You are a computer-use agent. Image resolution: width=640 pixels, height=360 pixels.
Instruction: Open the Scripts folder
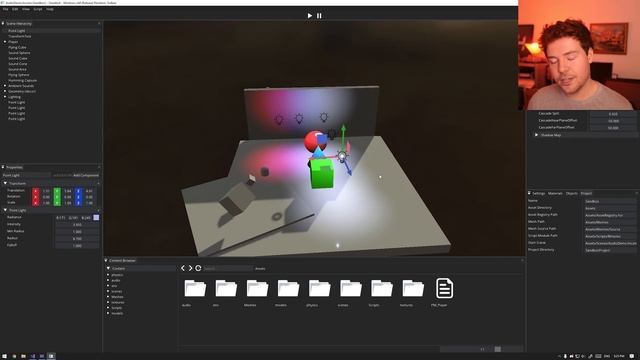[x=382, y=289]
